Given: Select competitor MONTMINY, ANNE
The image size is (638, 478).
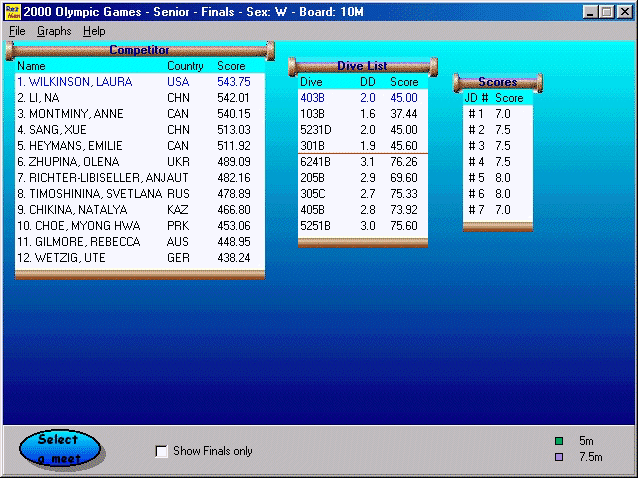Looking at the screenshot, I should (140, 113).
